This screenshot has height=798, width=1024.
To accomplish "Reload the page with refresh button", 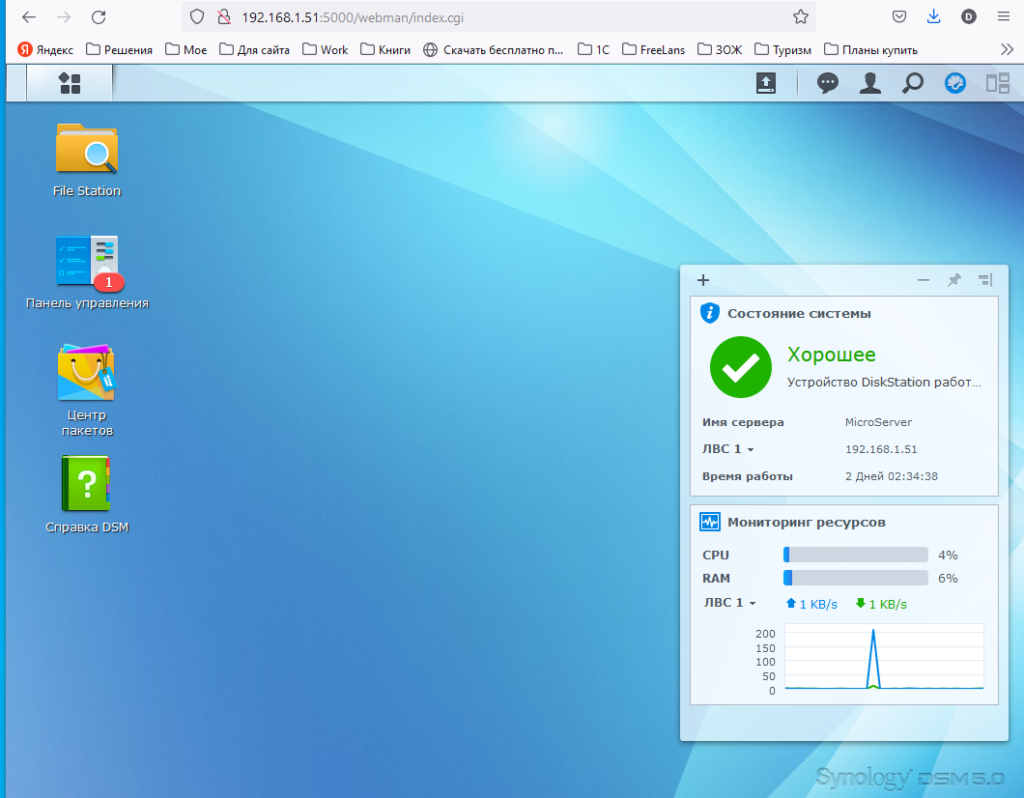I will (x=99, y=17).
